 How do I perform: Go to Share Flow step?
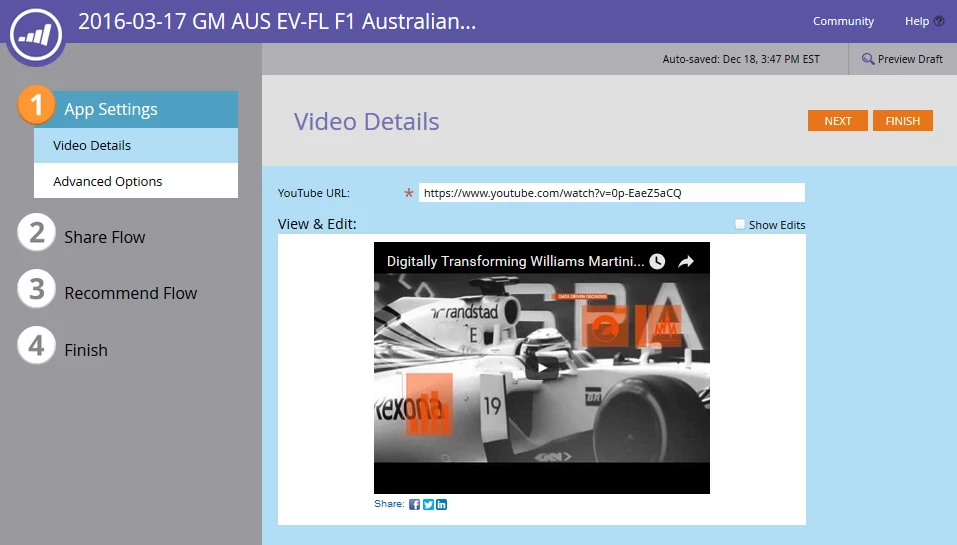pos(104,237)
